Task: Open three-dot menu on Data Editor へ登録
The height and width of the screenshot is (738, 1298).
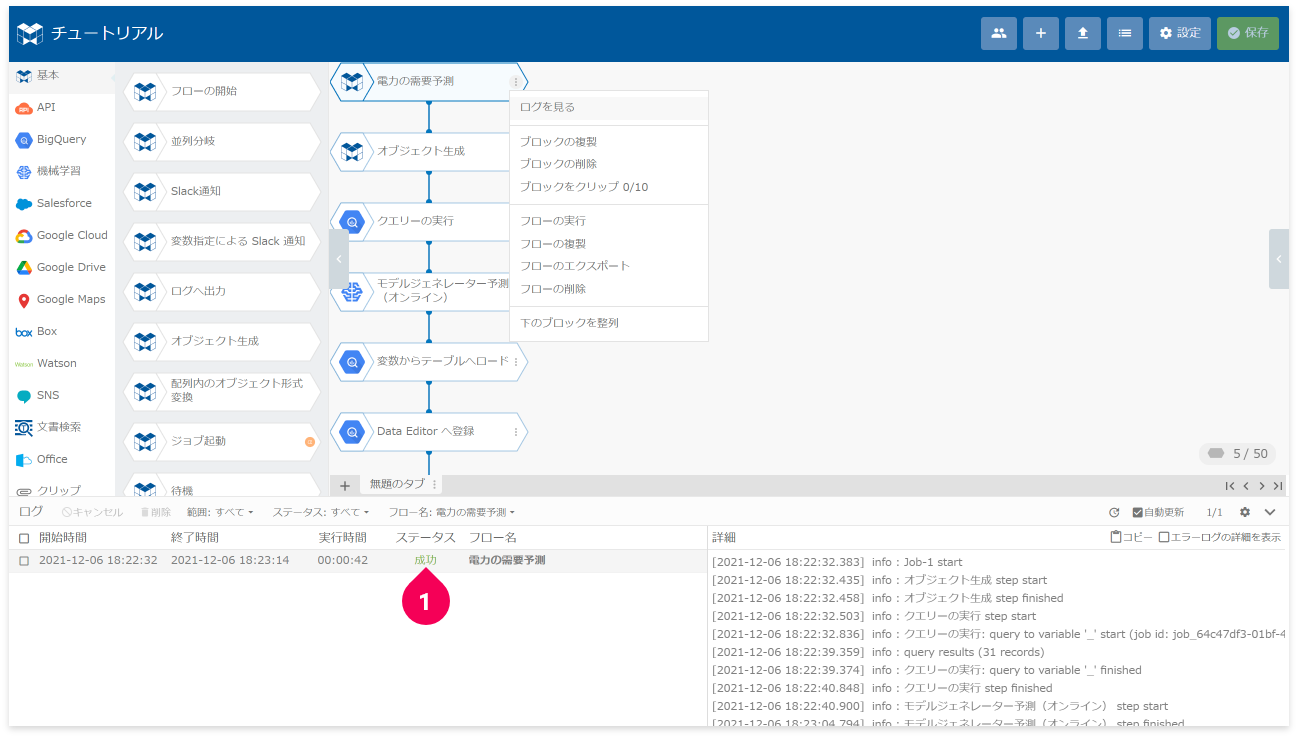Action: (516, 432)
